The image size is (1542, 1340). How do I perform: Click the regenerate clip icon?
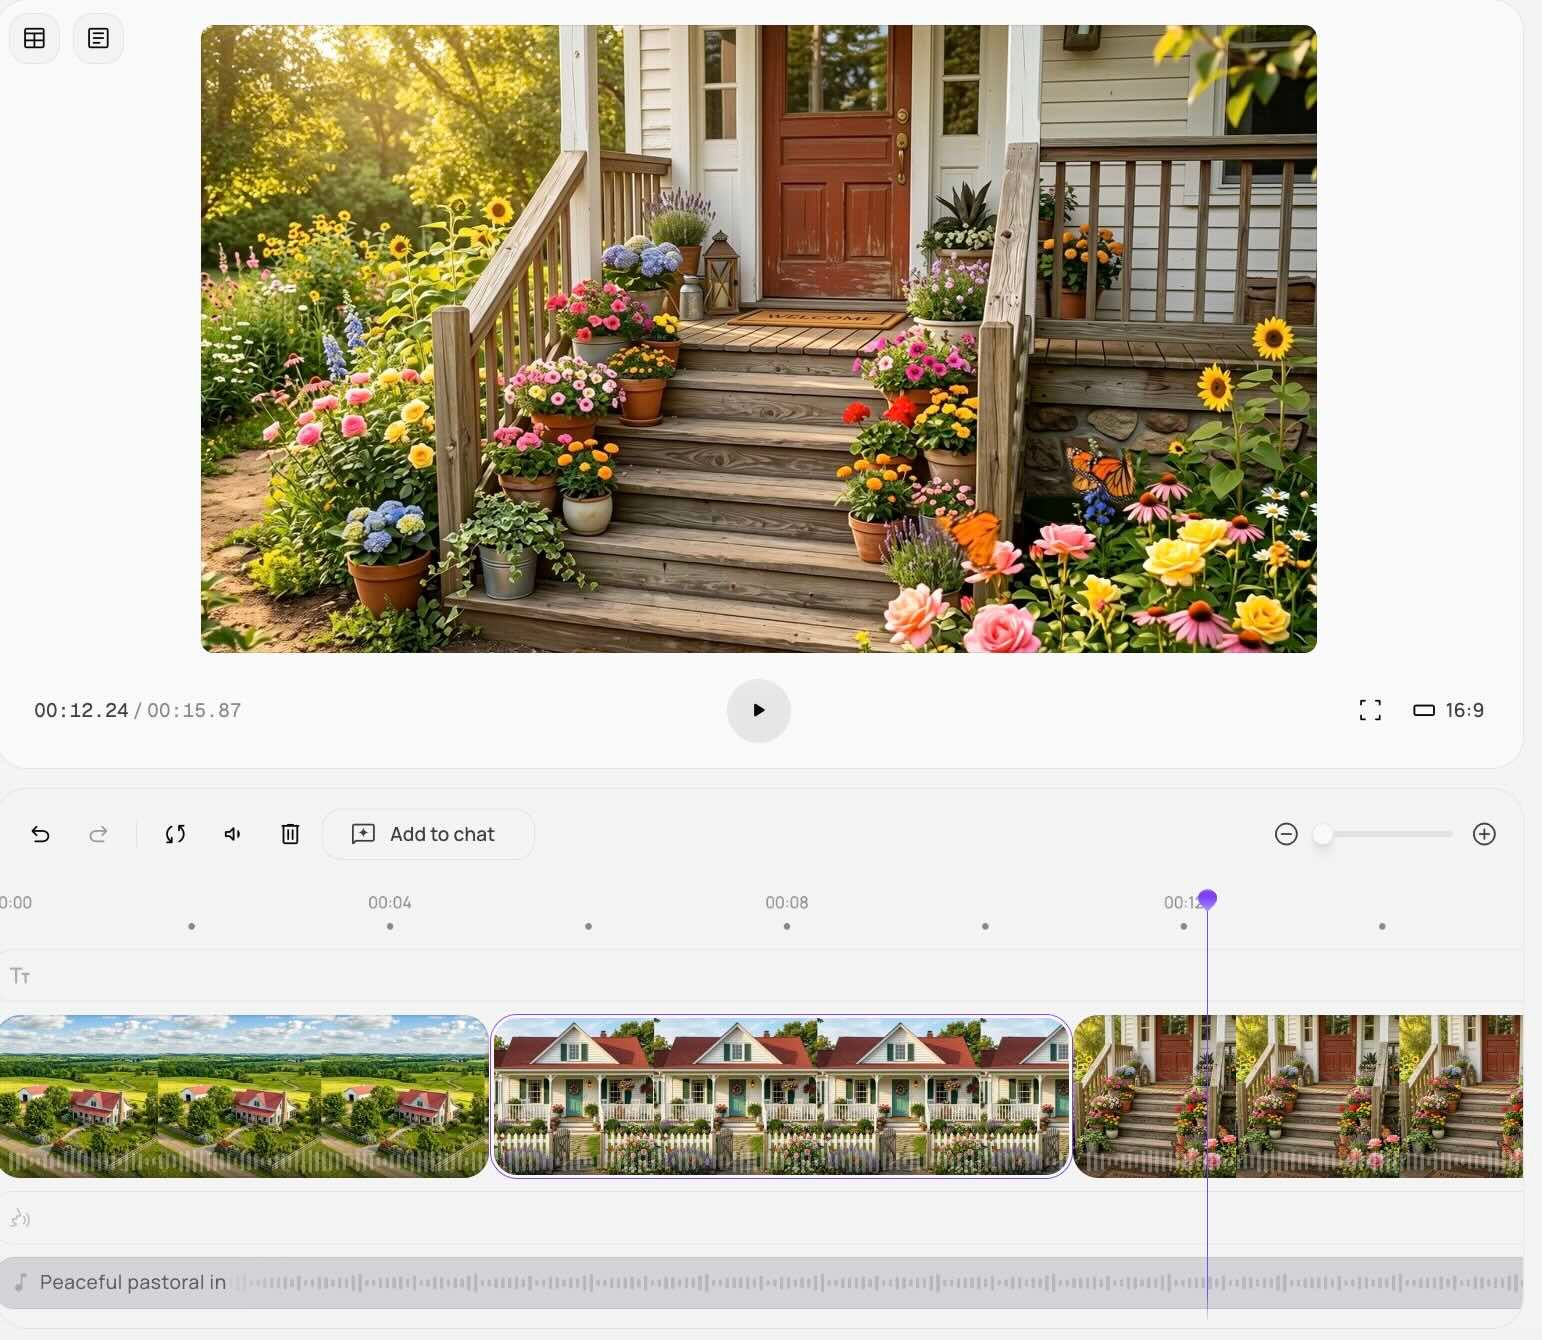click(x=175, y=834)
